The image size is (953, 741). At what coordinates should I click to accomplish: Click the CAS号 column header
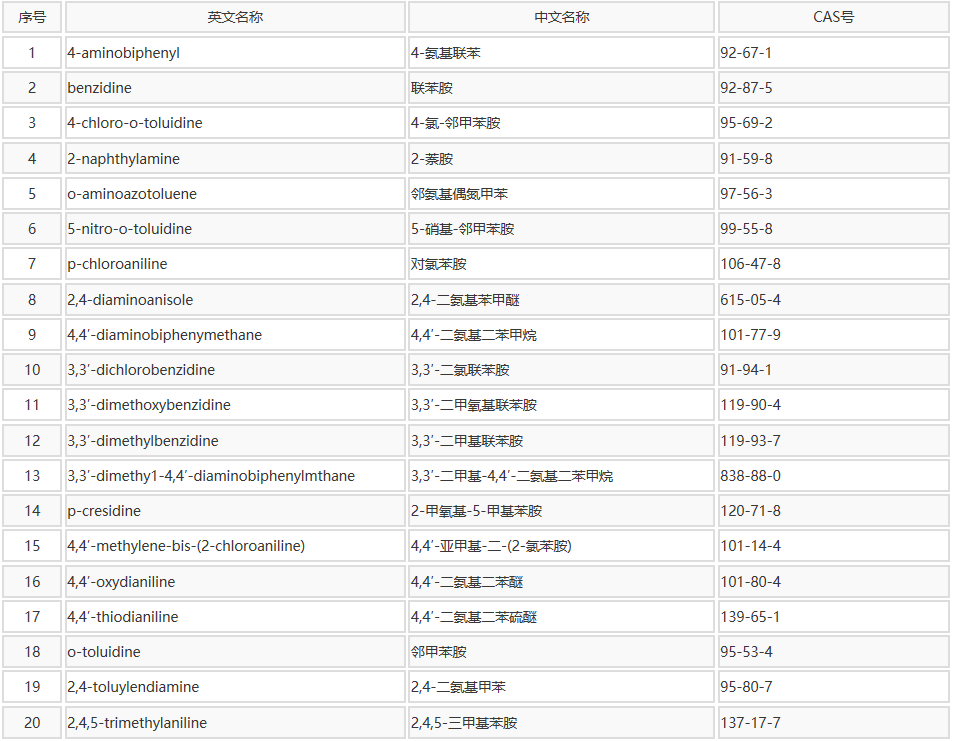coord(833,17)
